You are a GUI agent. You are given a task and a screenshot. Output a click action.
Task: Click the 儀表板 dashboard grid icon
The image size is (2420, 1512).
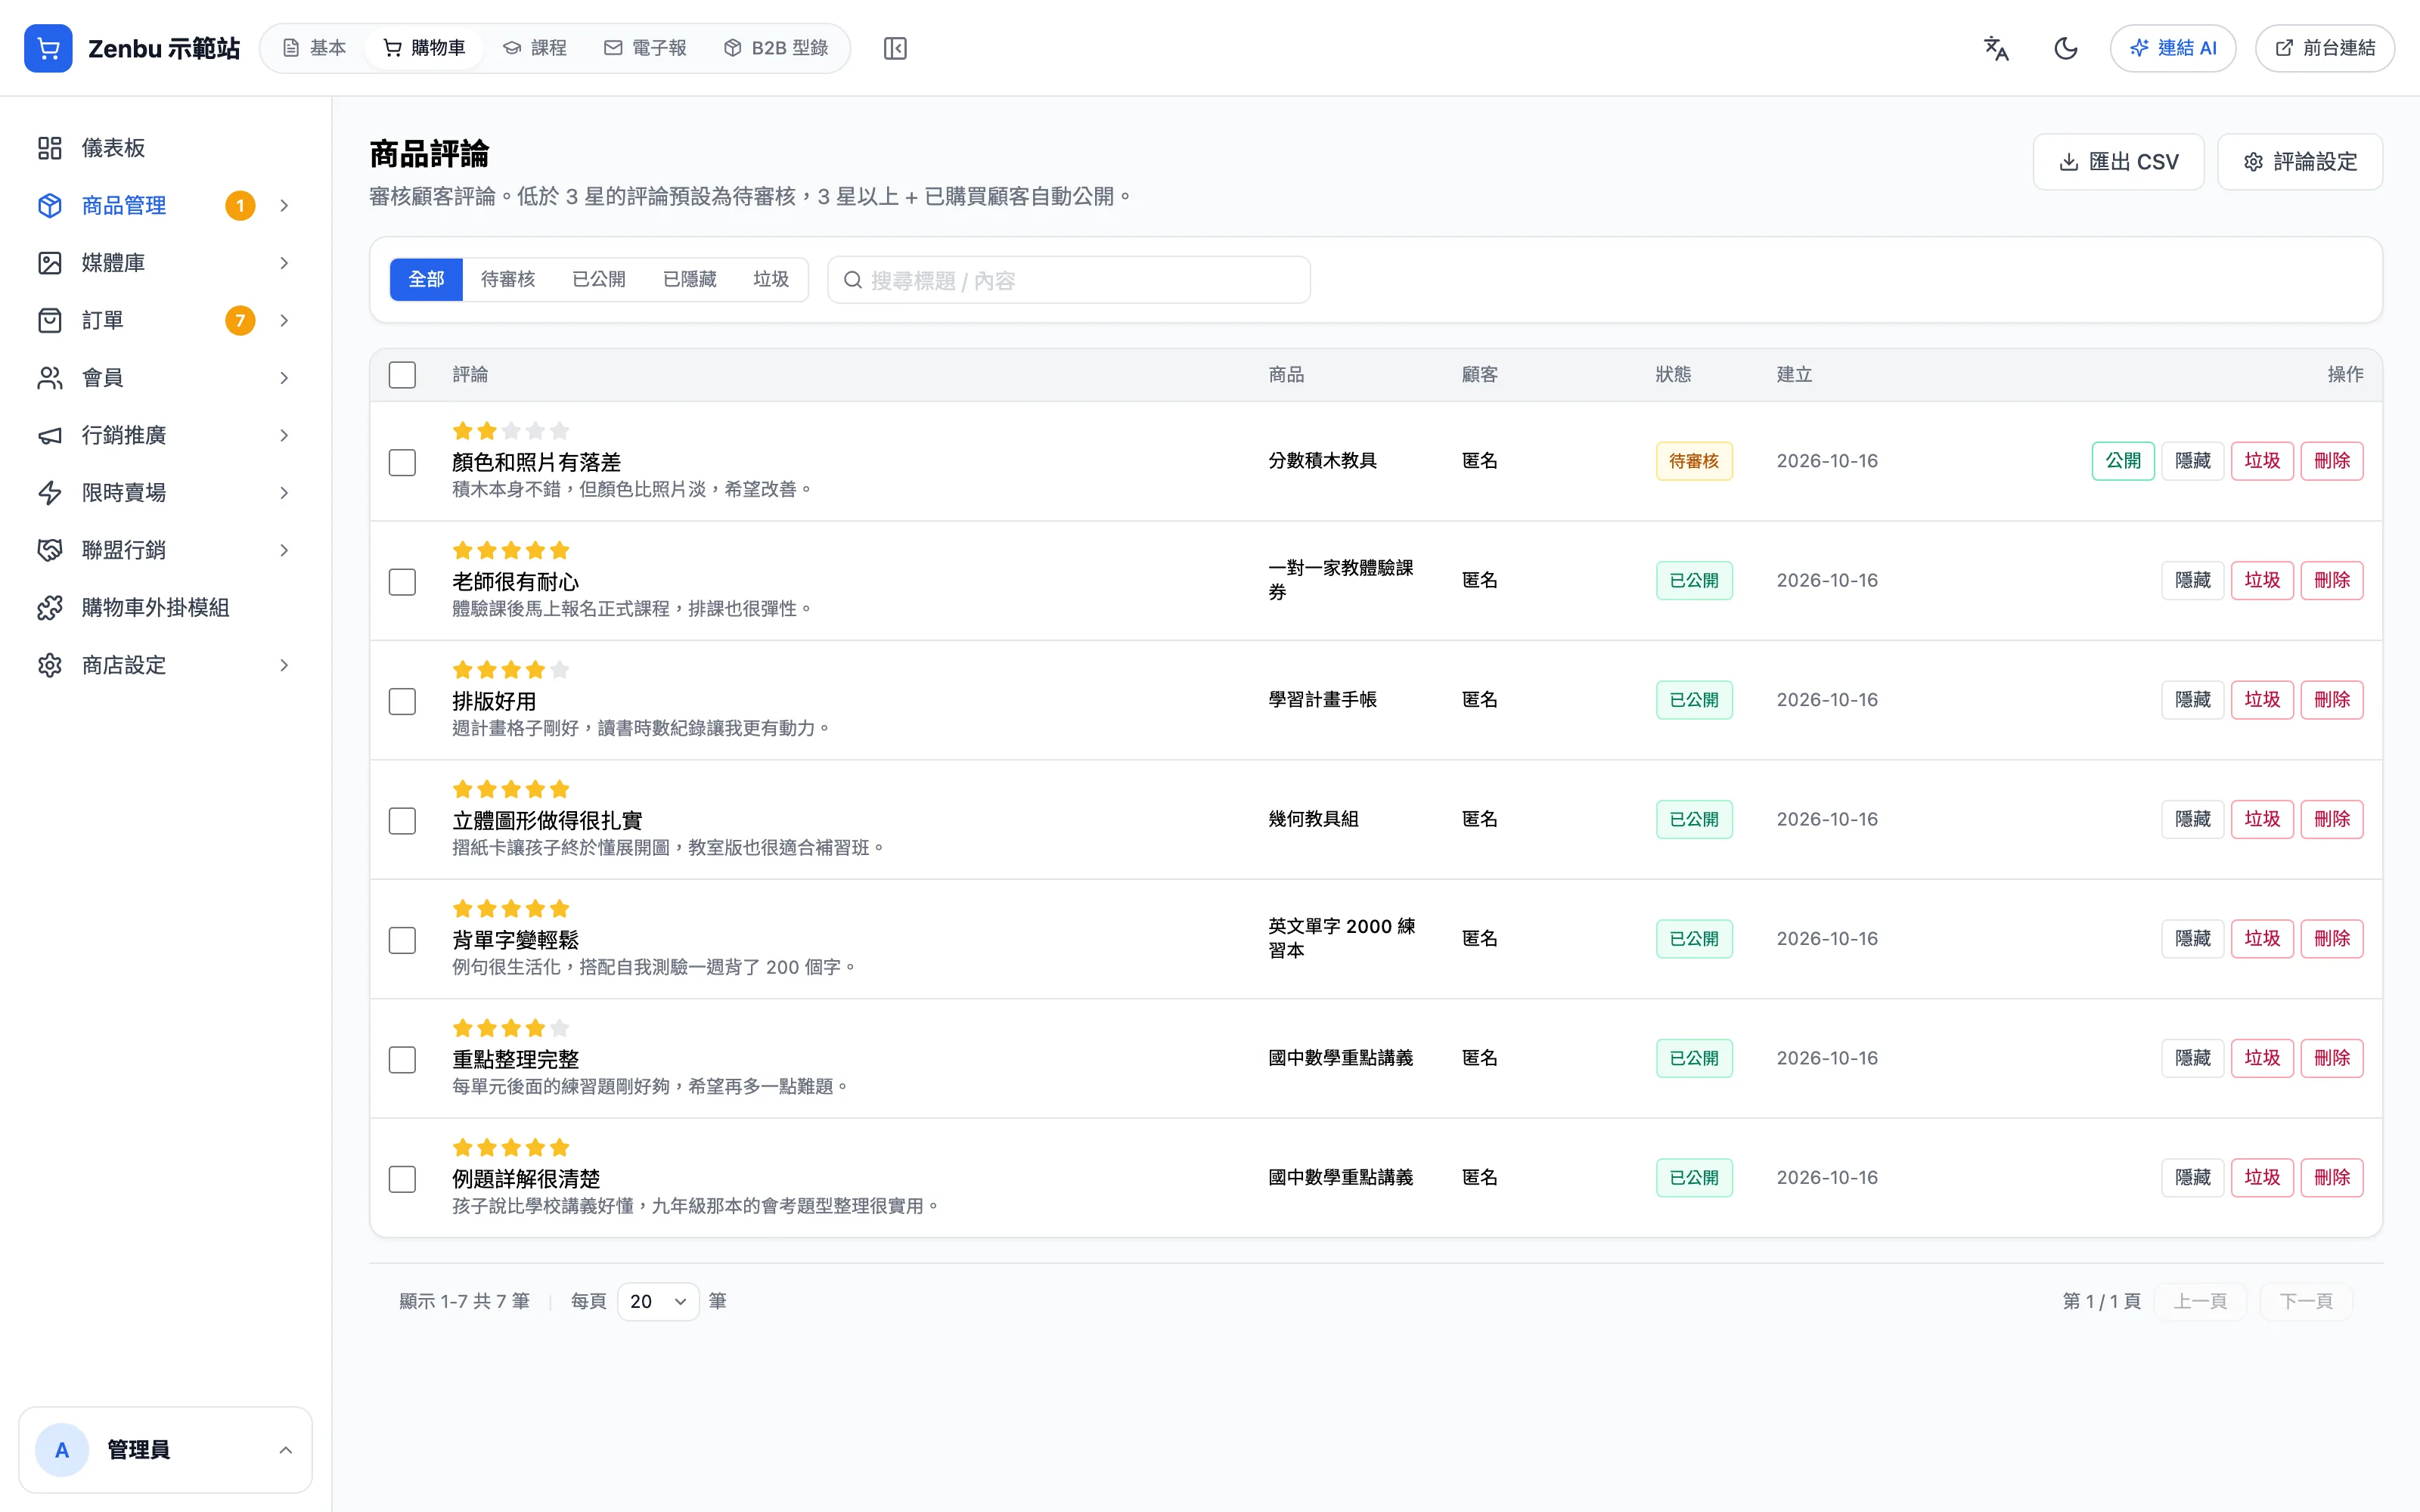coord(50,148)
